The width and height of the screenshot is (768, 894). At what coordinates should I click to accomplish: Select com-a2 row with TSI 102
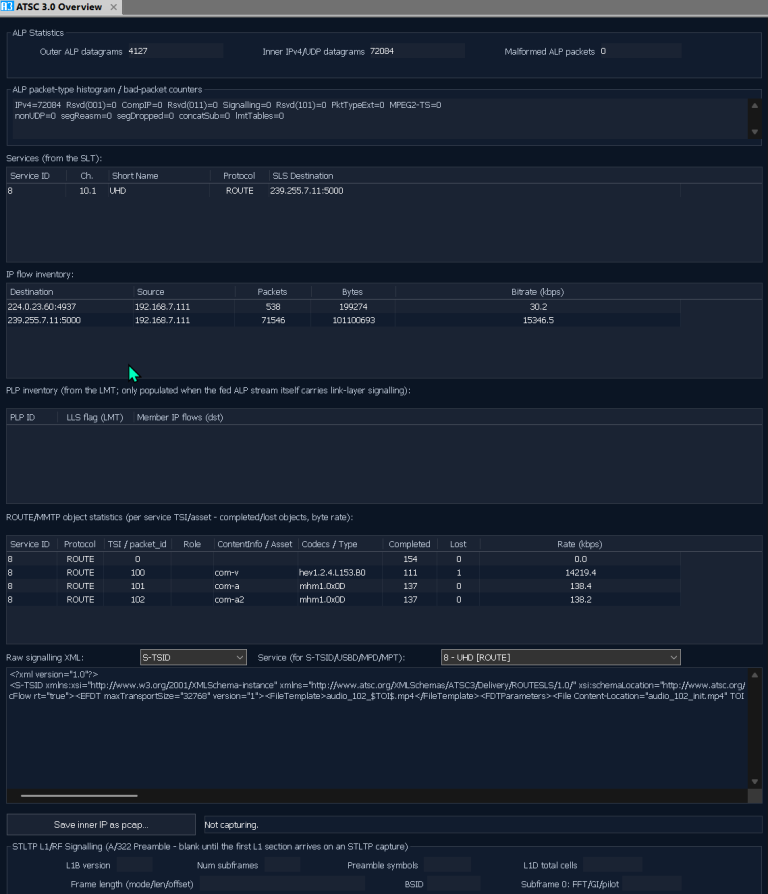(343, 600)
